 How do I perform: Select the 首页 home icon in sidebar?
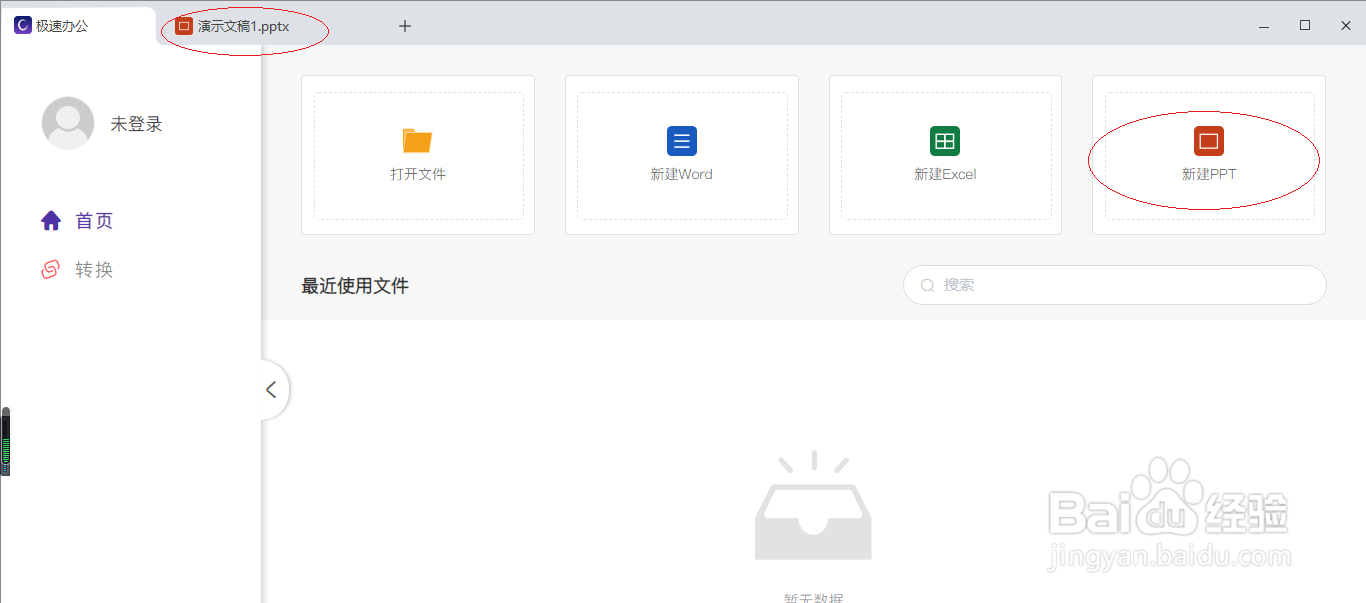[x=51, y=220]
